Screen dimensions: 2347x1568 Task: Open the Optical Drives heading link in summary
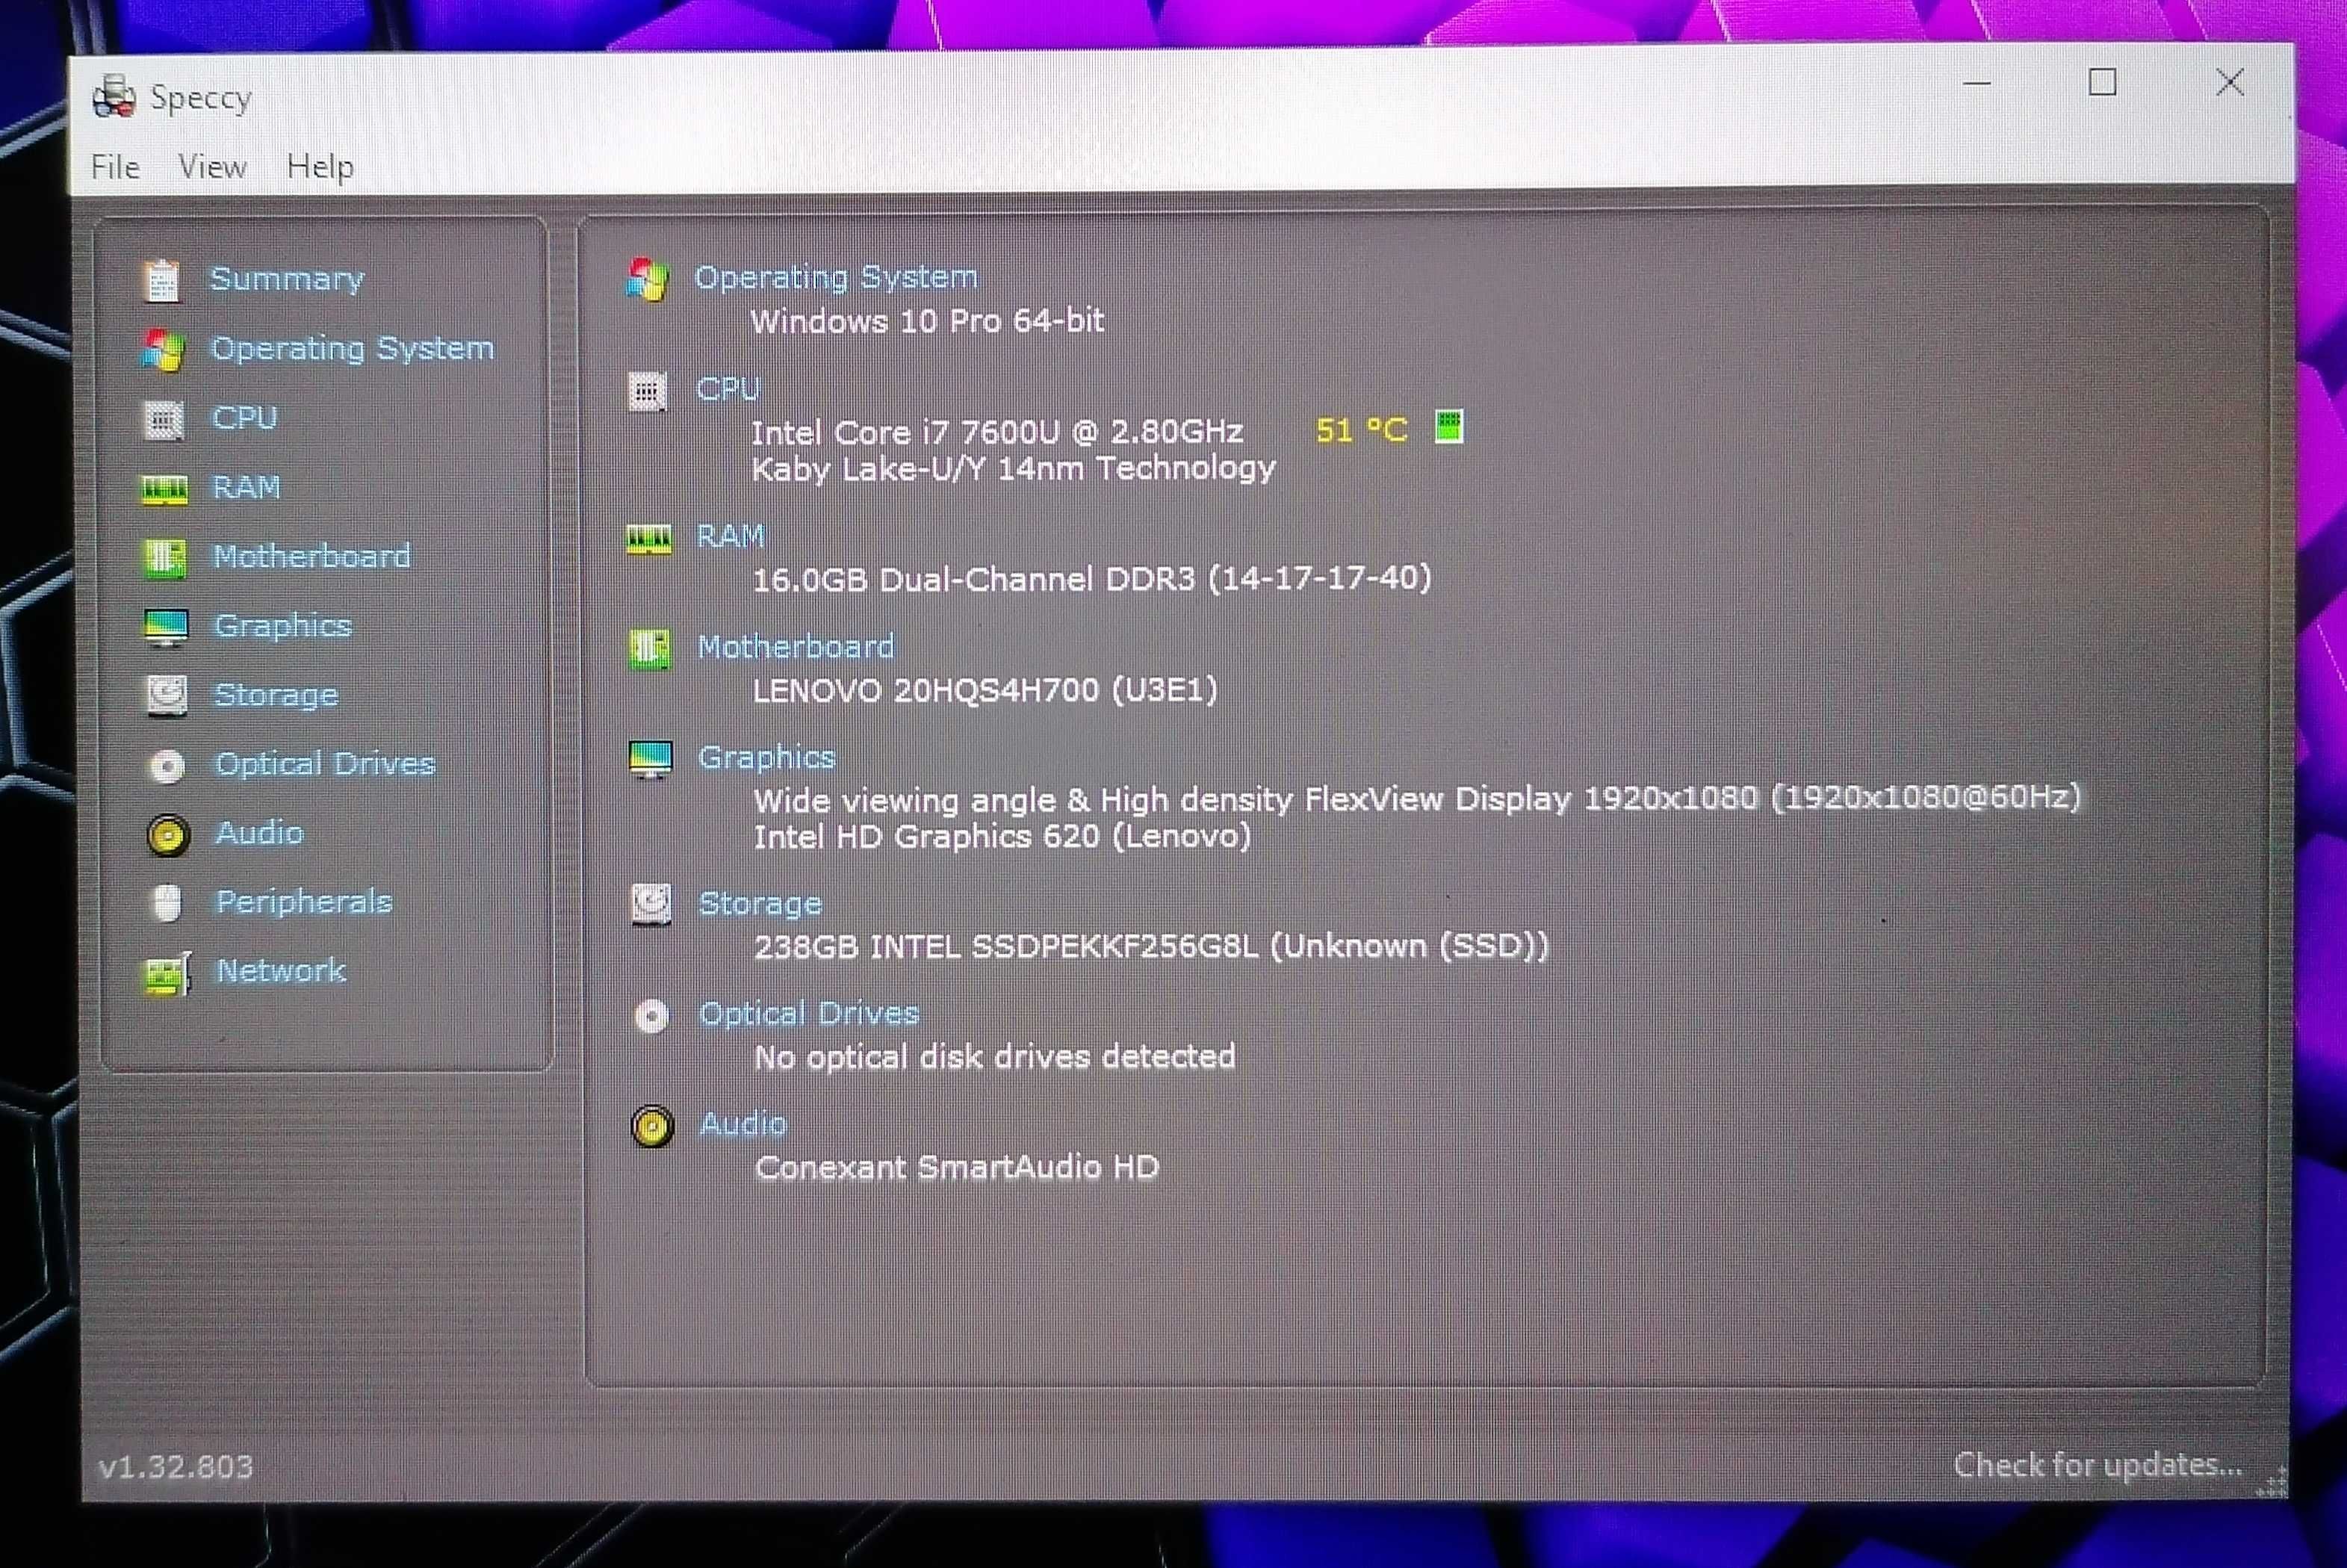click(809, 1014)
